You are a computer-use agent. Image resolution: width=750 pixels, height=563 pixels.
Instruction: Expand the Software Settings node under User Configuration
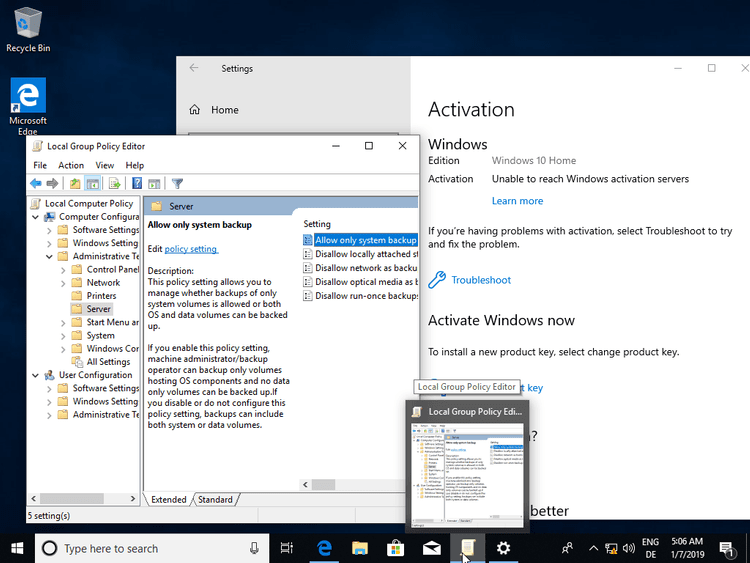(50, 389)
